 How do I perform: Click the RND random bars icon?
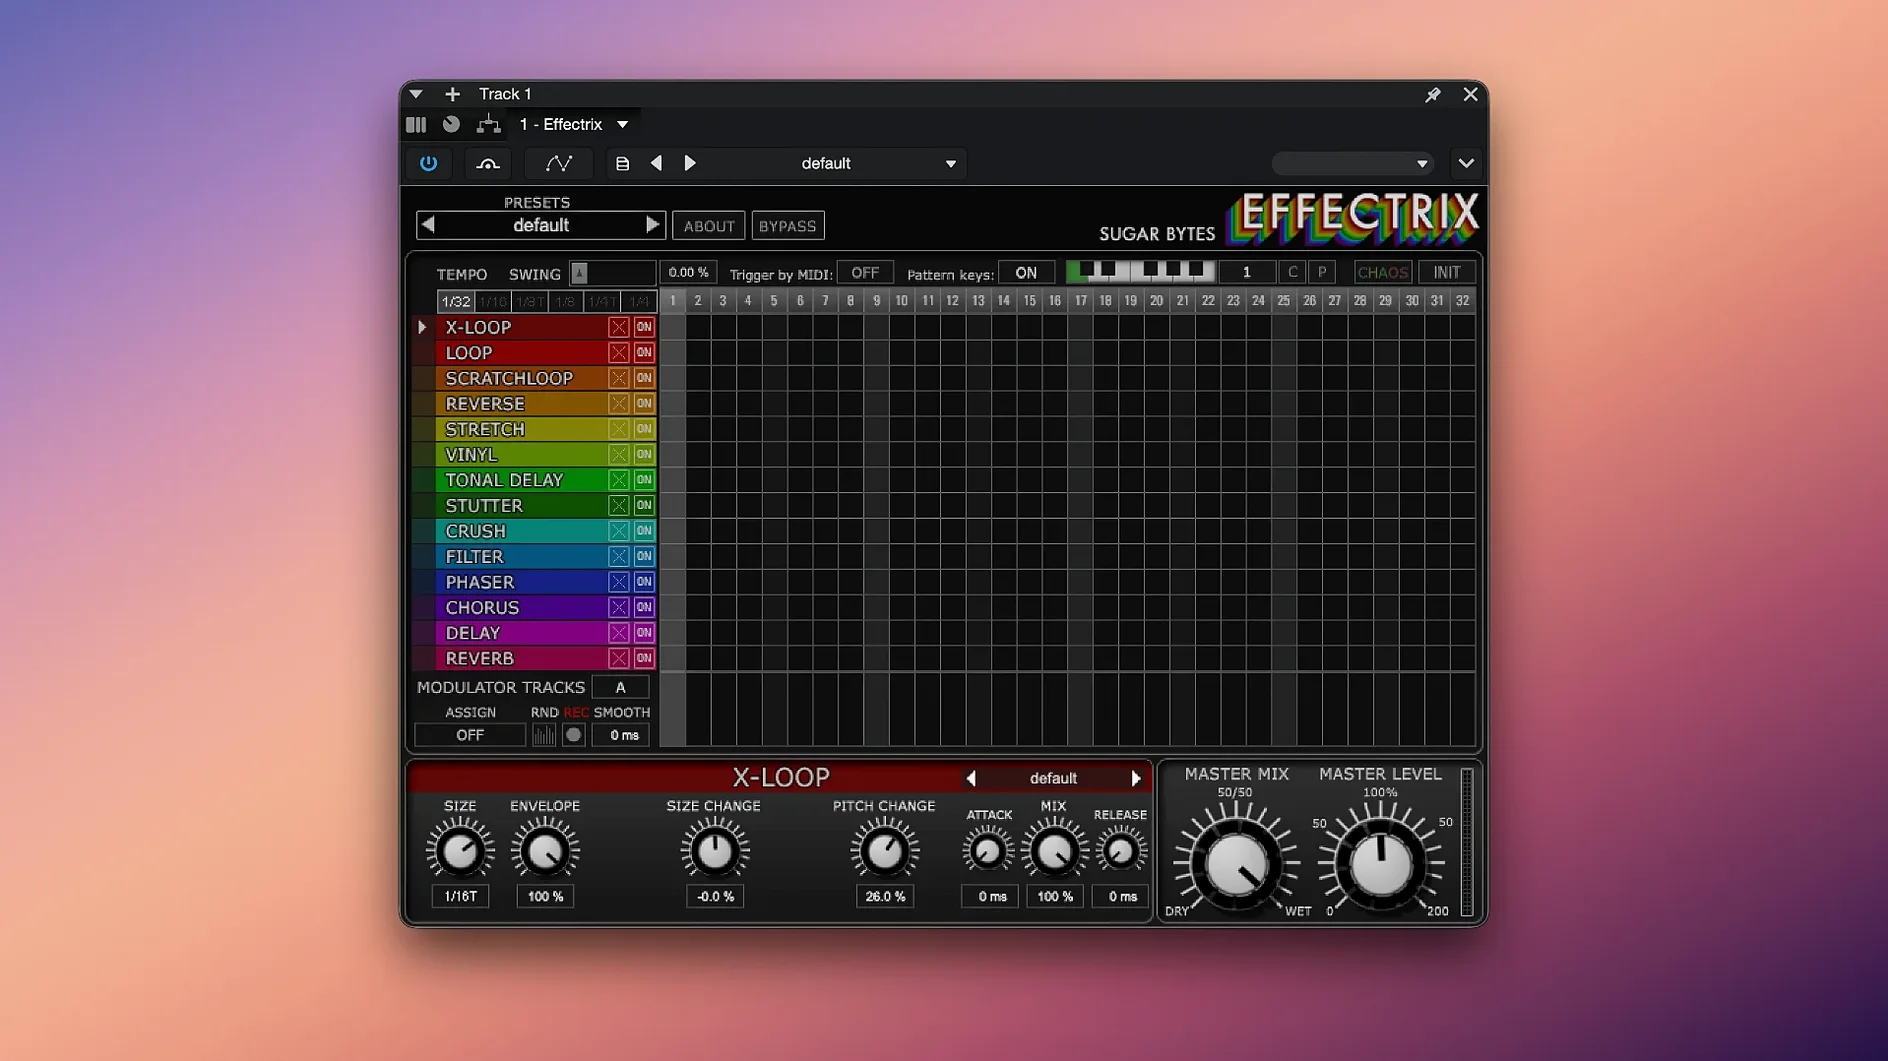pyautogui.click(x=543, y=735)
